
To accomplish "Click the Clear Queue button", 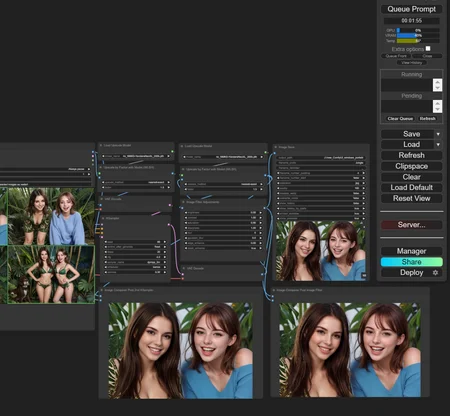I will (400, 119).
